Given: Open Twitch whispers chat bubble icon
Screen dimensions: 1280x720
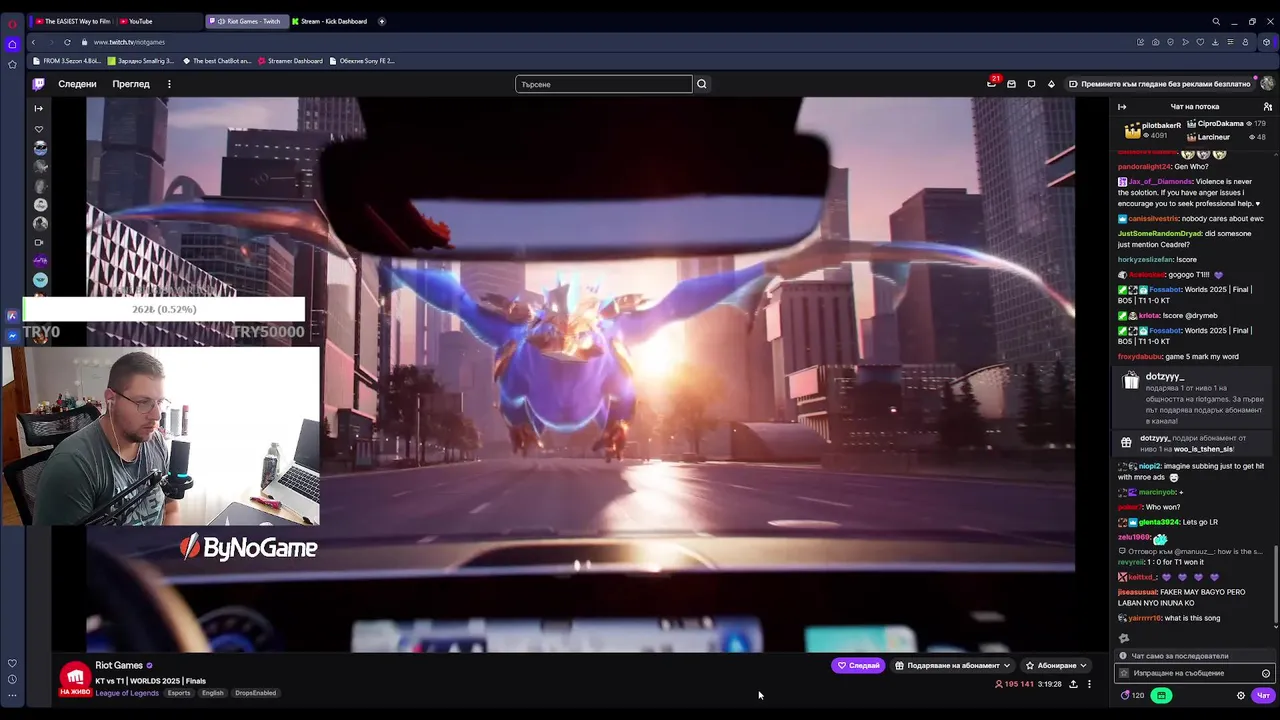Looking at the screenshot, I should [1031, 84].
